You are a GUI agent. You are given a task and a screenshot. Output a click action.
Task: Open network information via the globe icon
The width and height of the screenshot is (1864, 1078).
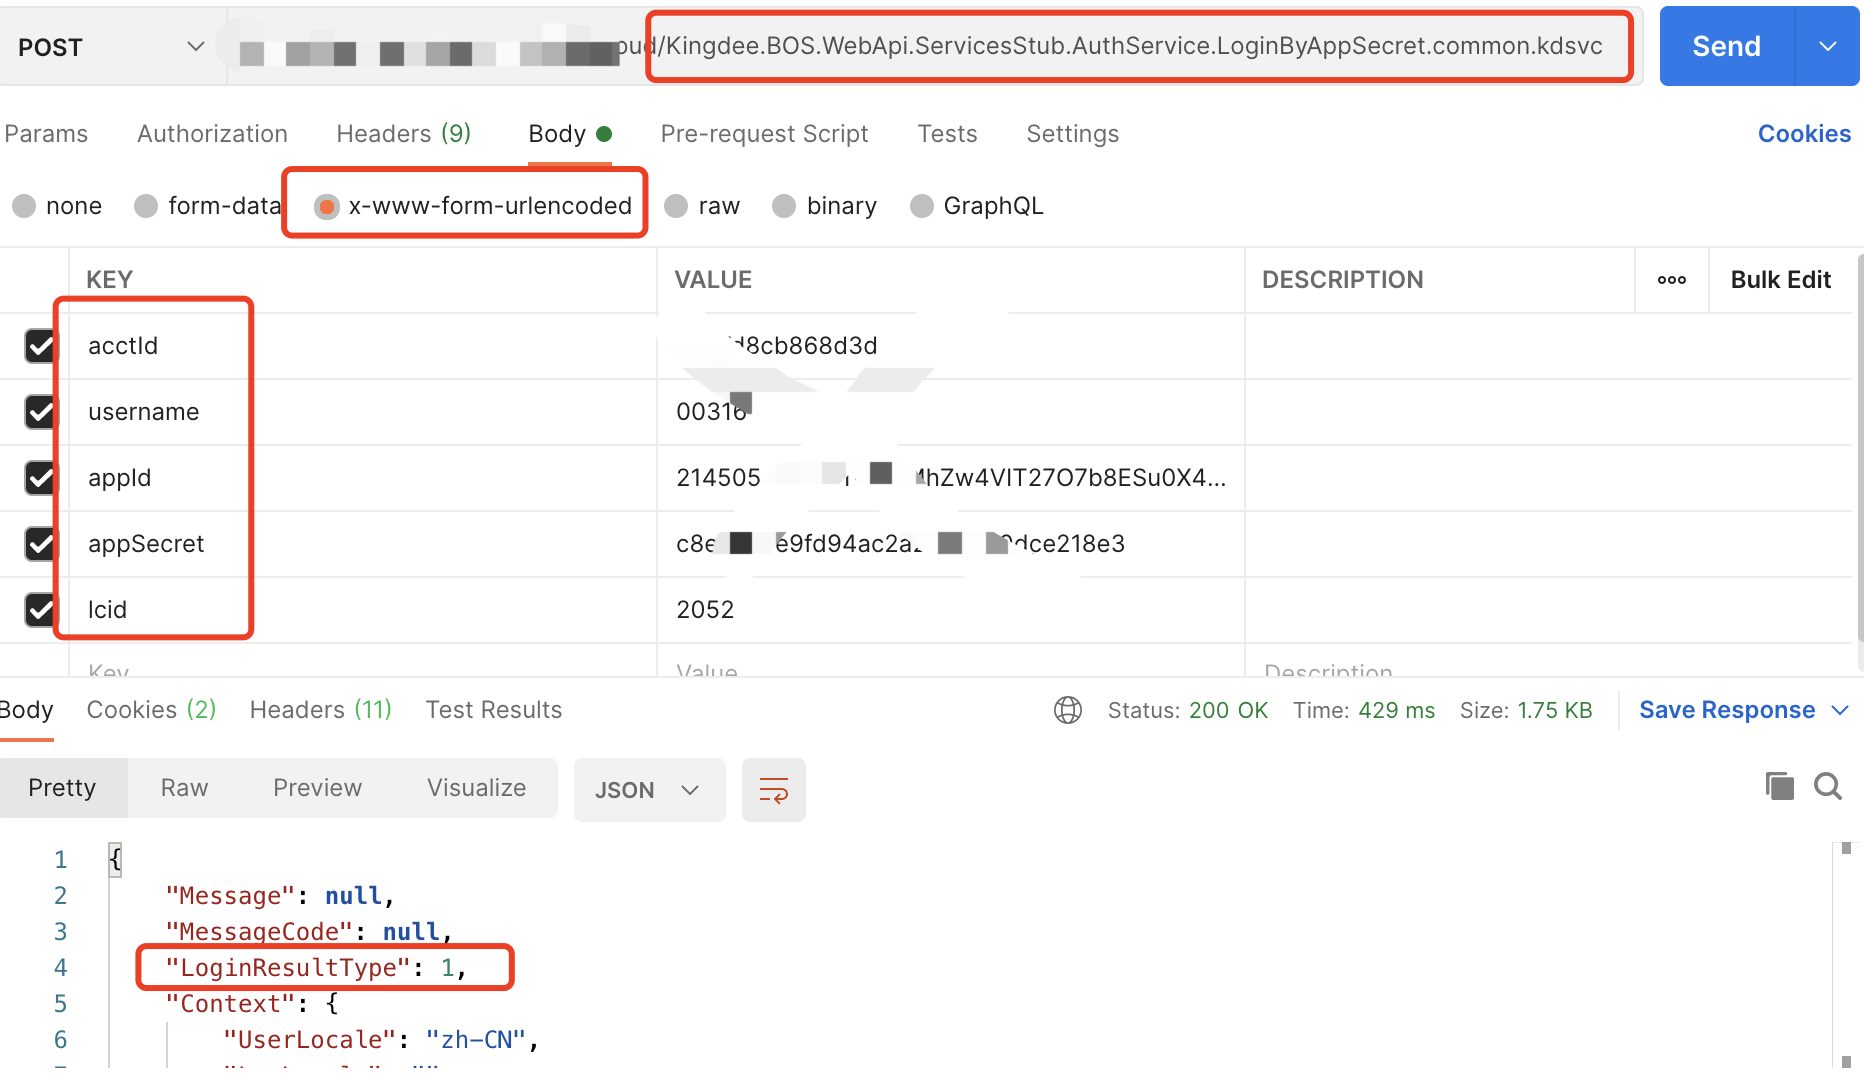(x=1067, y=710)
